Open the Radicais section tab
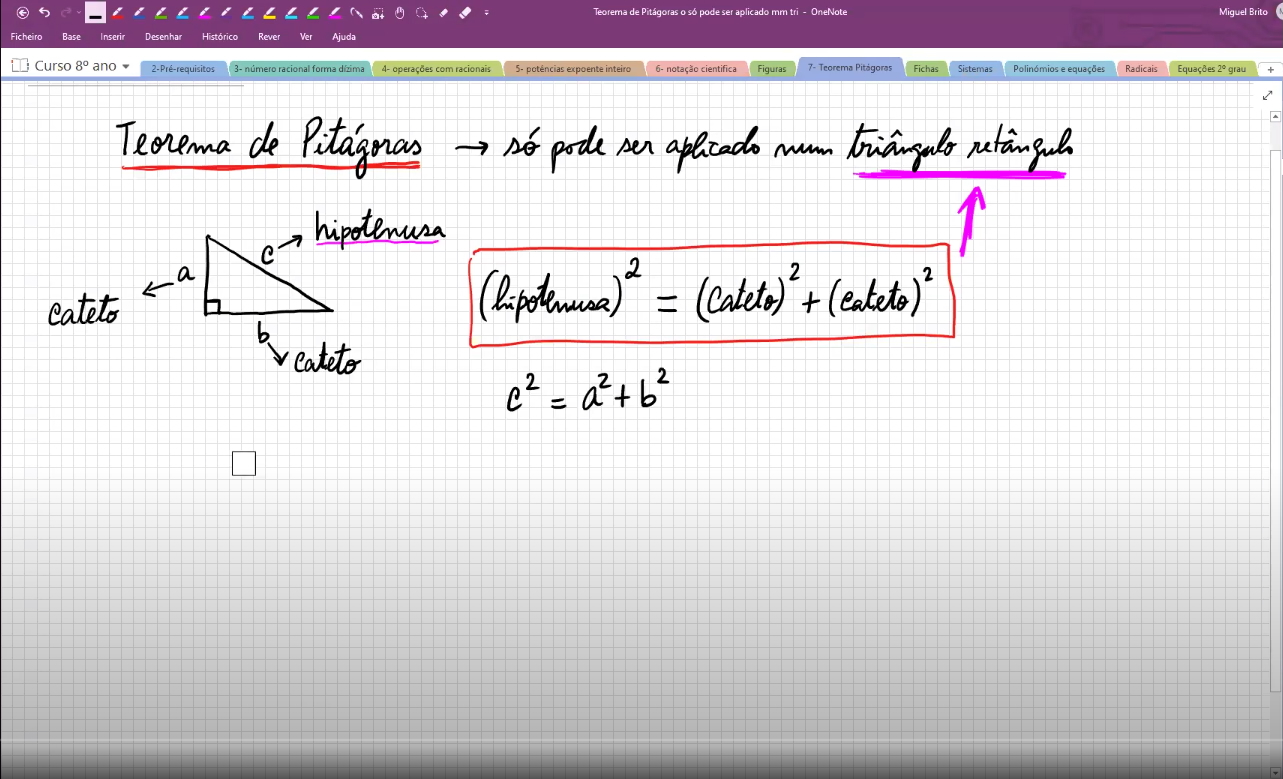Viewport: 1283px width, 779px height. (1141, 69)
